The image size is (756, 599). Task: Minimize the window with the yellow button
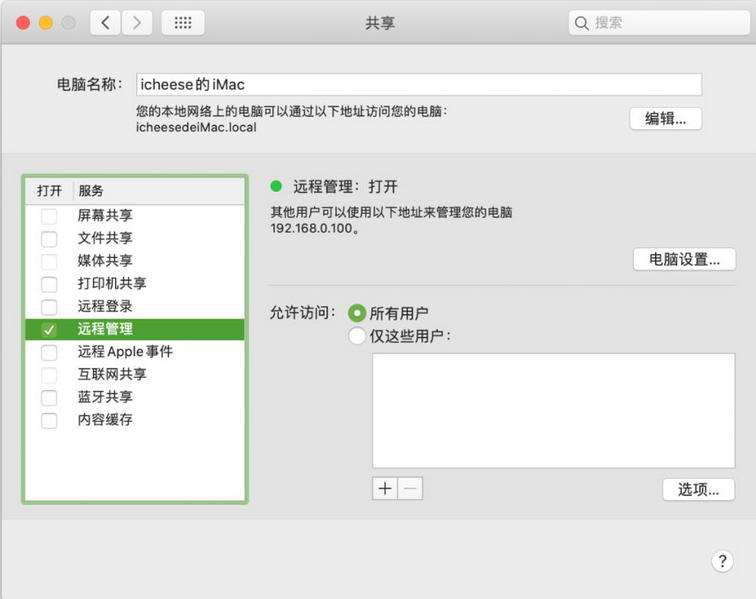46,23
